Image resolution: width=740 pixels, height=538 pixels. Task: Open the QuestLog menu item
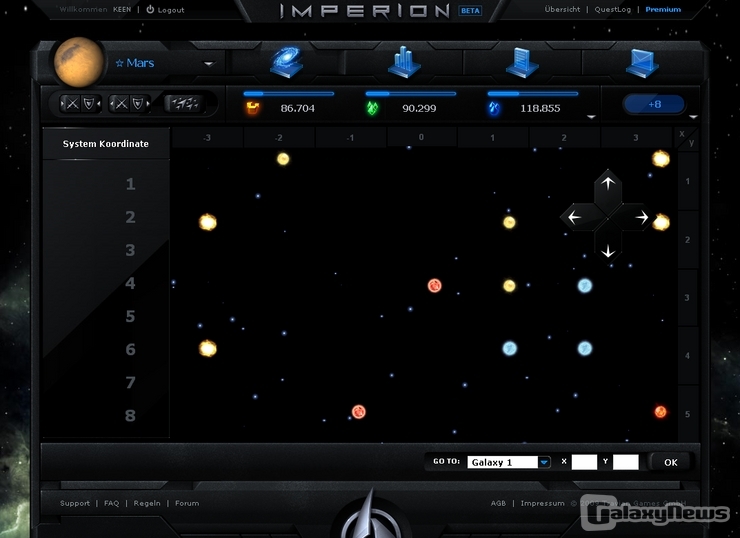[x=612, y=9]
